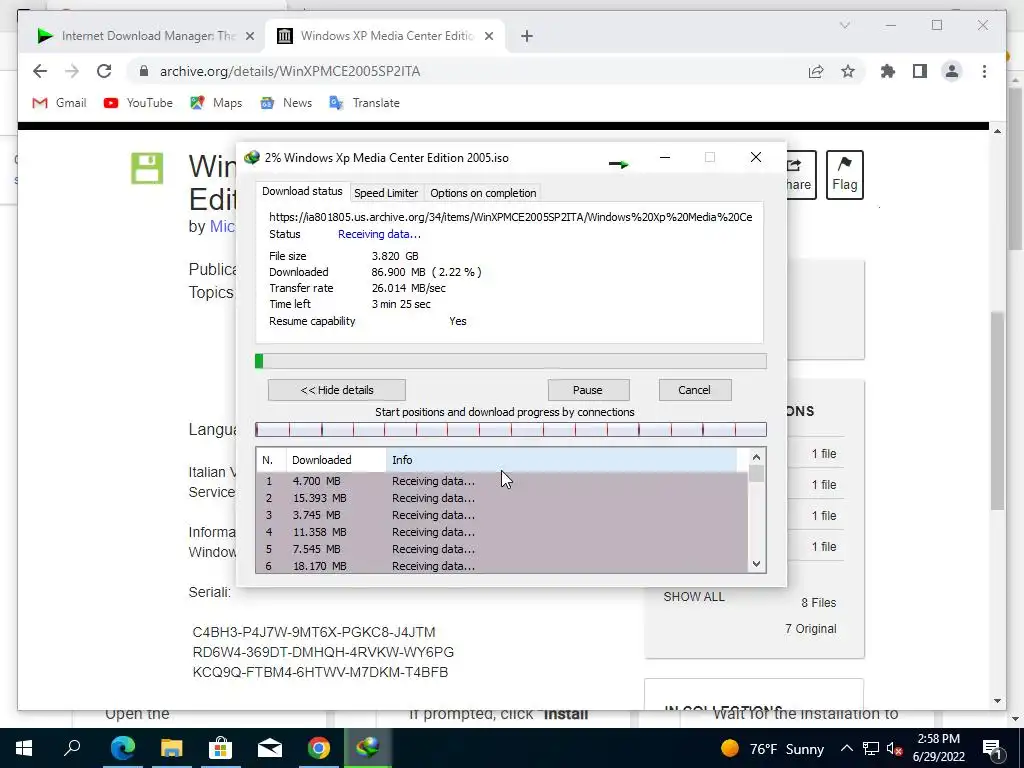Open Gmail bookmark
1024x768 pixels.
pos(59,103)
